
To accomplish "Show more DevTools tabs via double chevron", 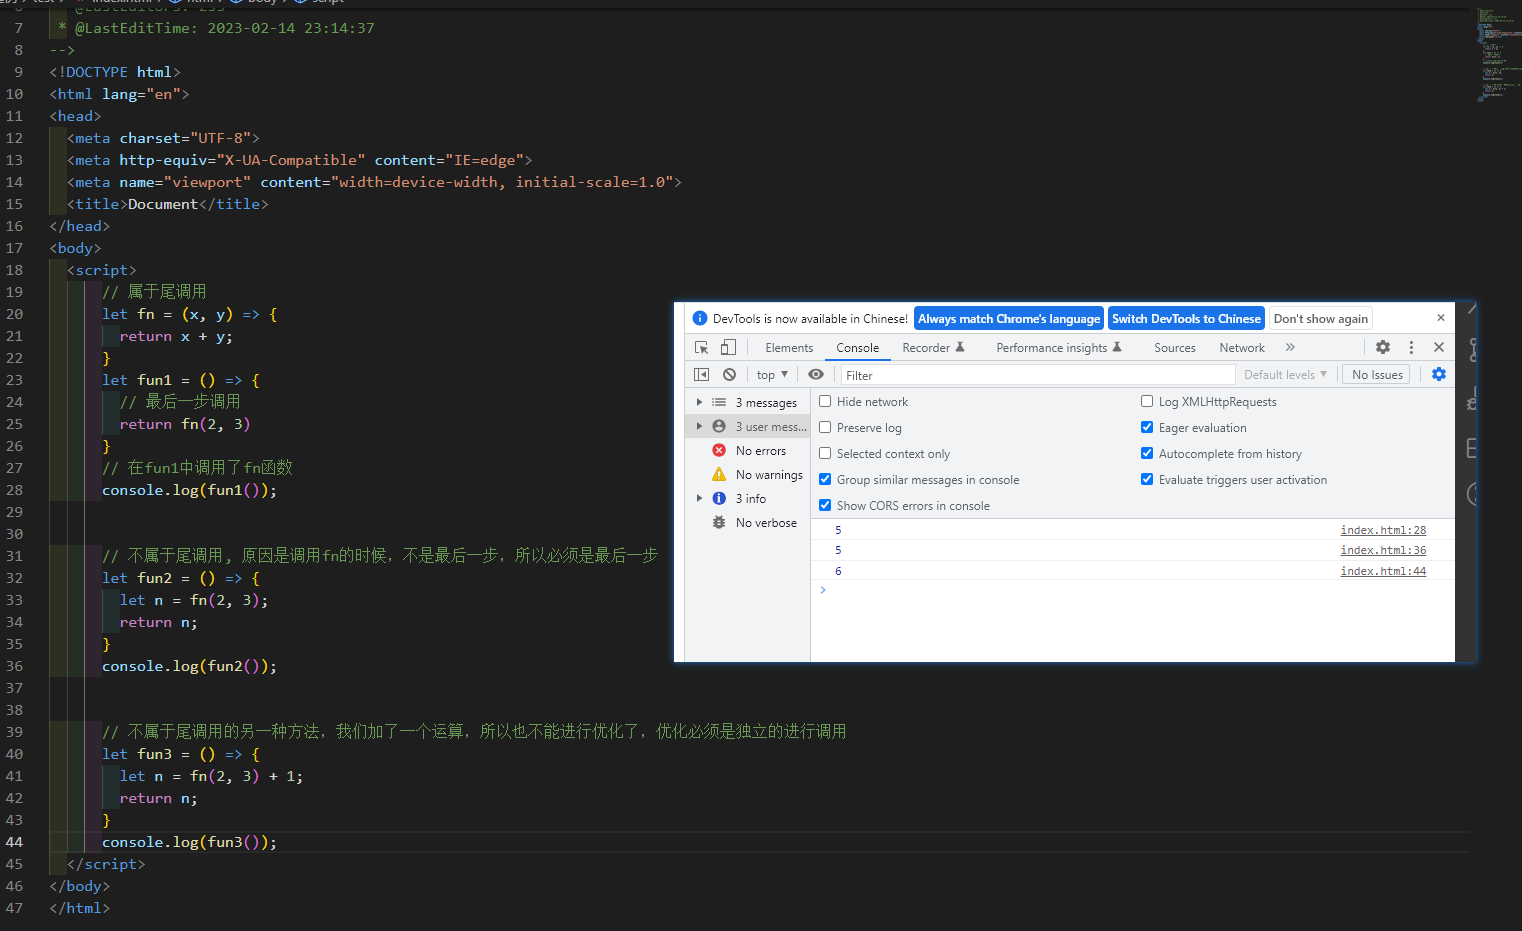I will pyautogui.click(x=1290, y=347).
